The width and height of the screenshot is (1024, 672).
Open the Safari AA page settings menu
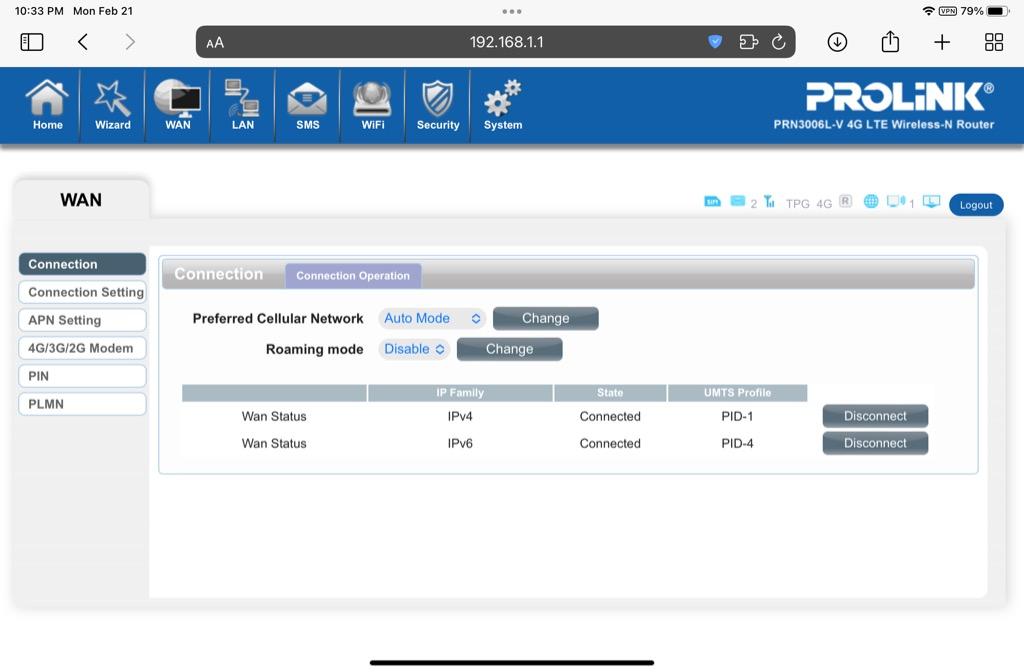pyautogui.click(x=215, y=42)
